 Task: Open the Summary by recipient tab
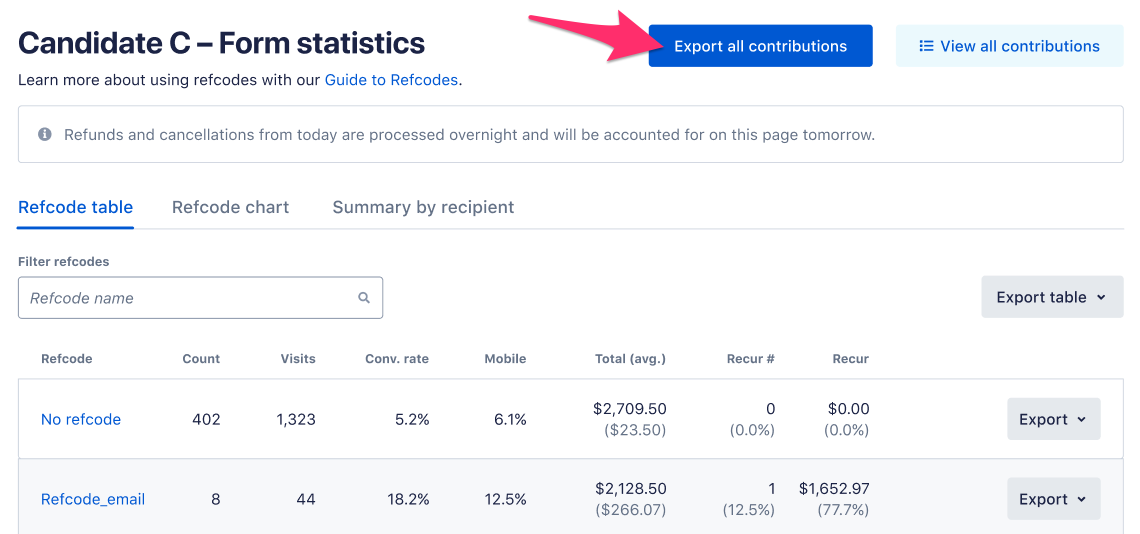pos(423,208)
